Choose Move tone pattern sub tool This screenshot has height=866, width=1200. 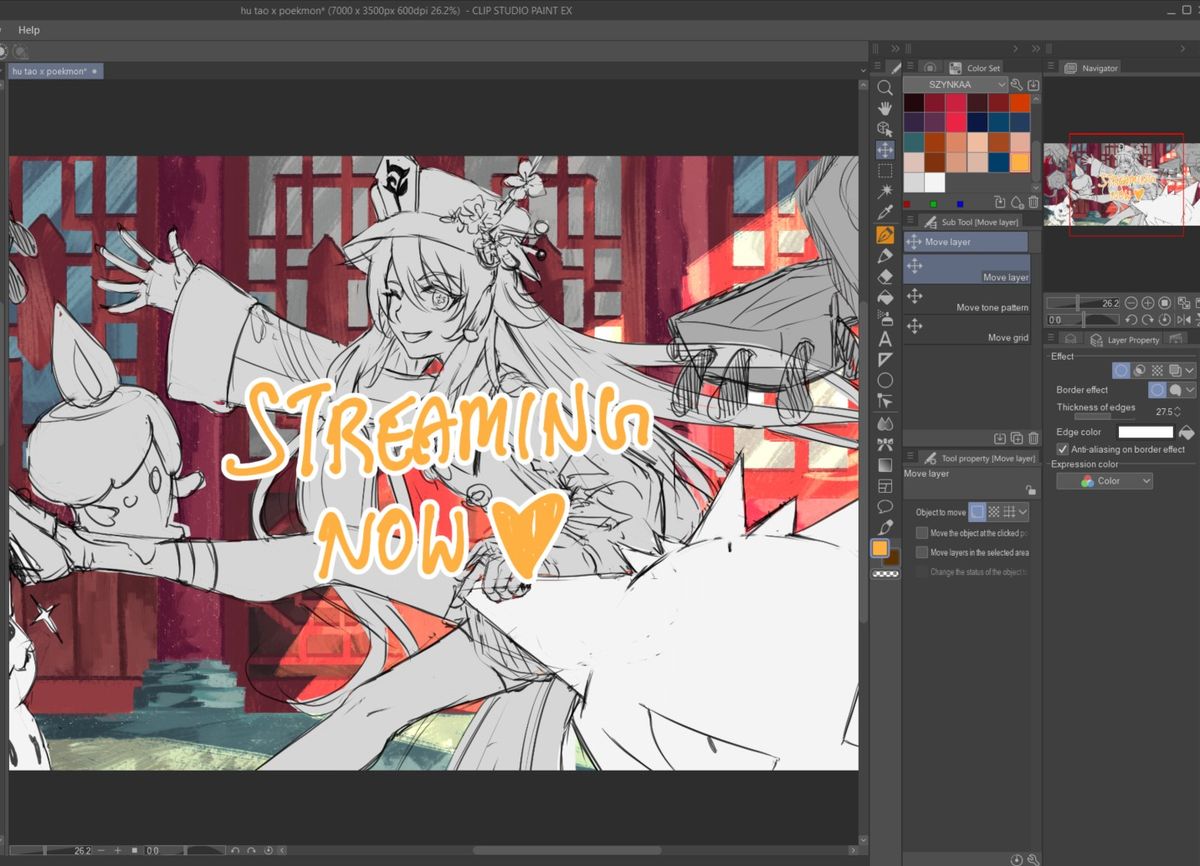966,300
